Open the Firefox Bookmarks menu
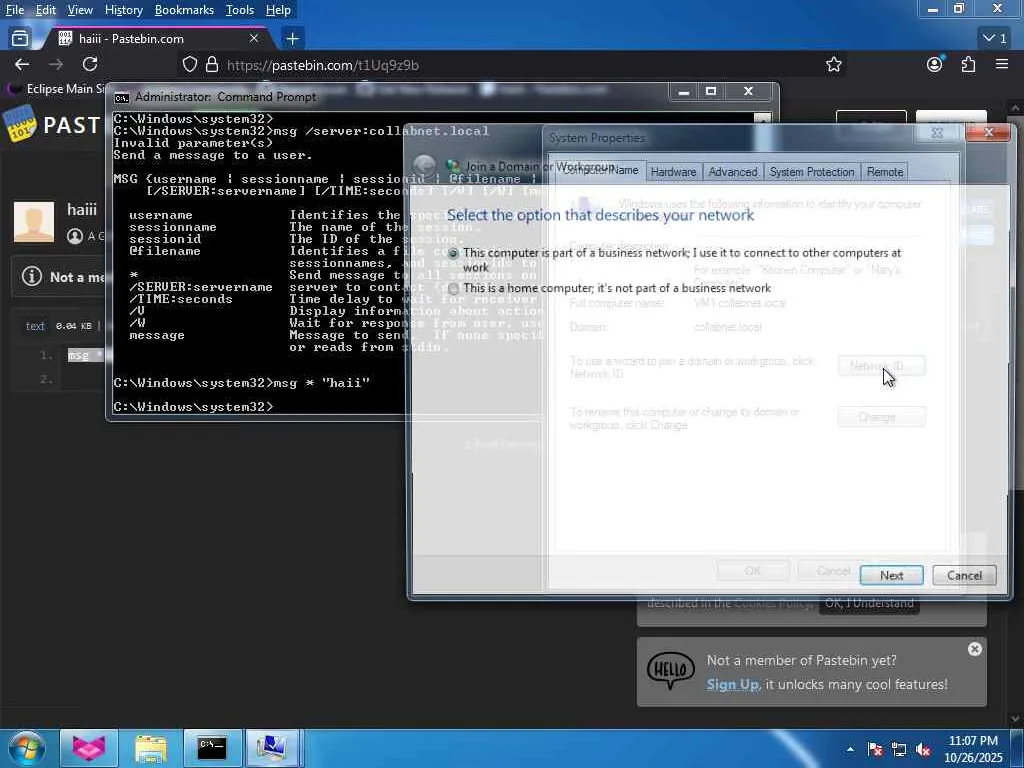Screen dimensions: 1024x768 click(184, 10)
